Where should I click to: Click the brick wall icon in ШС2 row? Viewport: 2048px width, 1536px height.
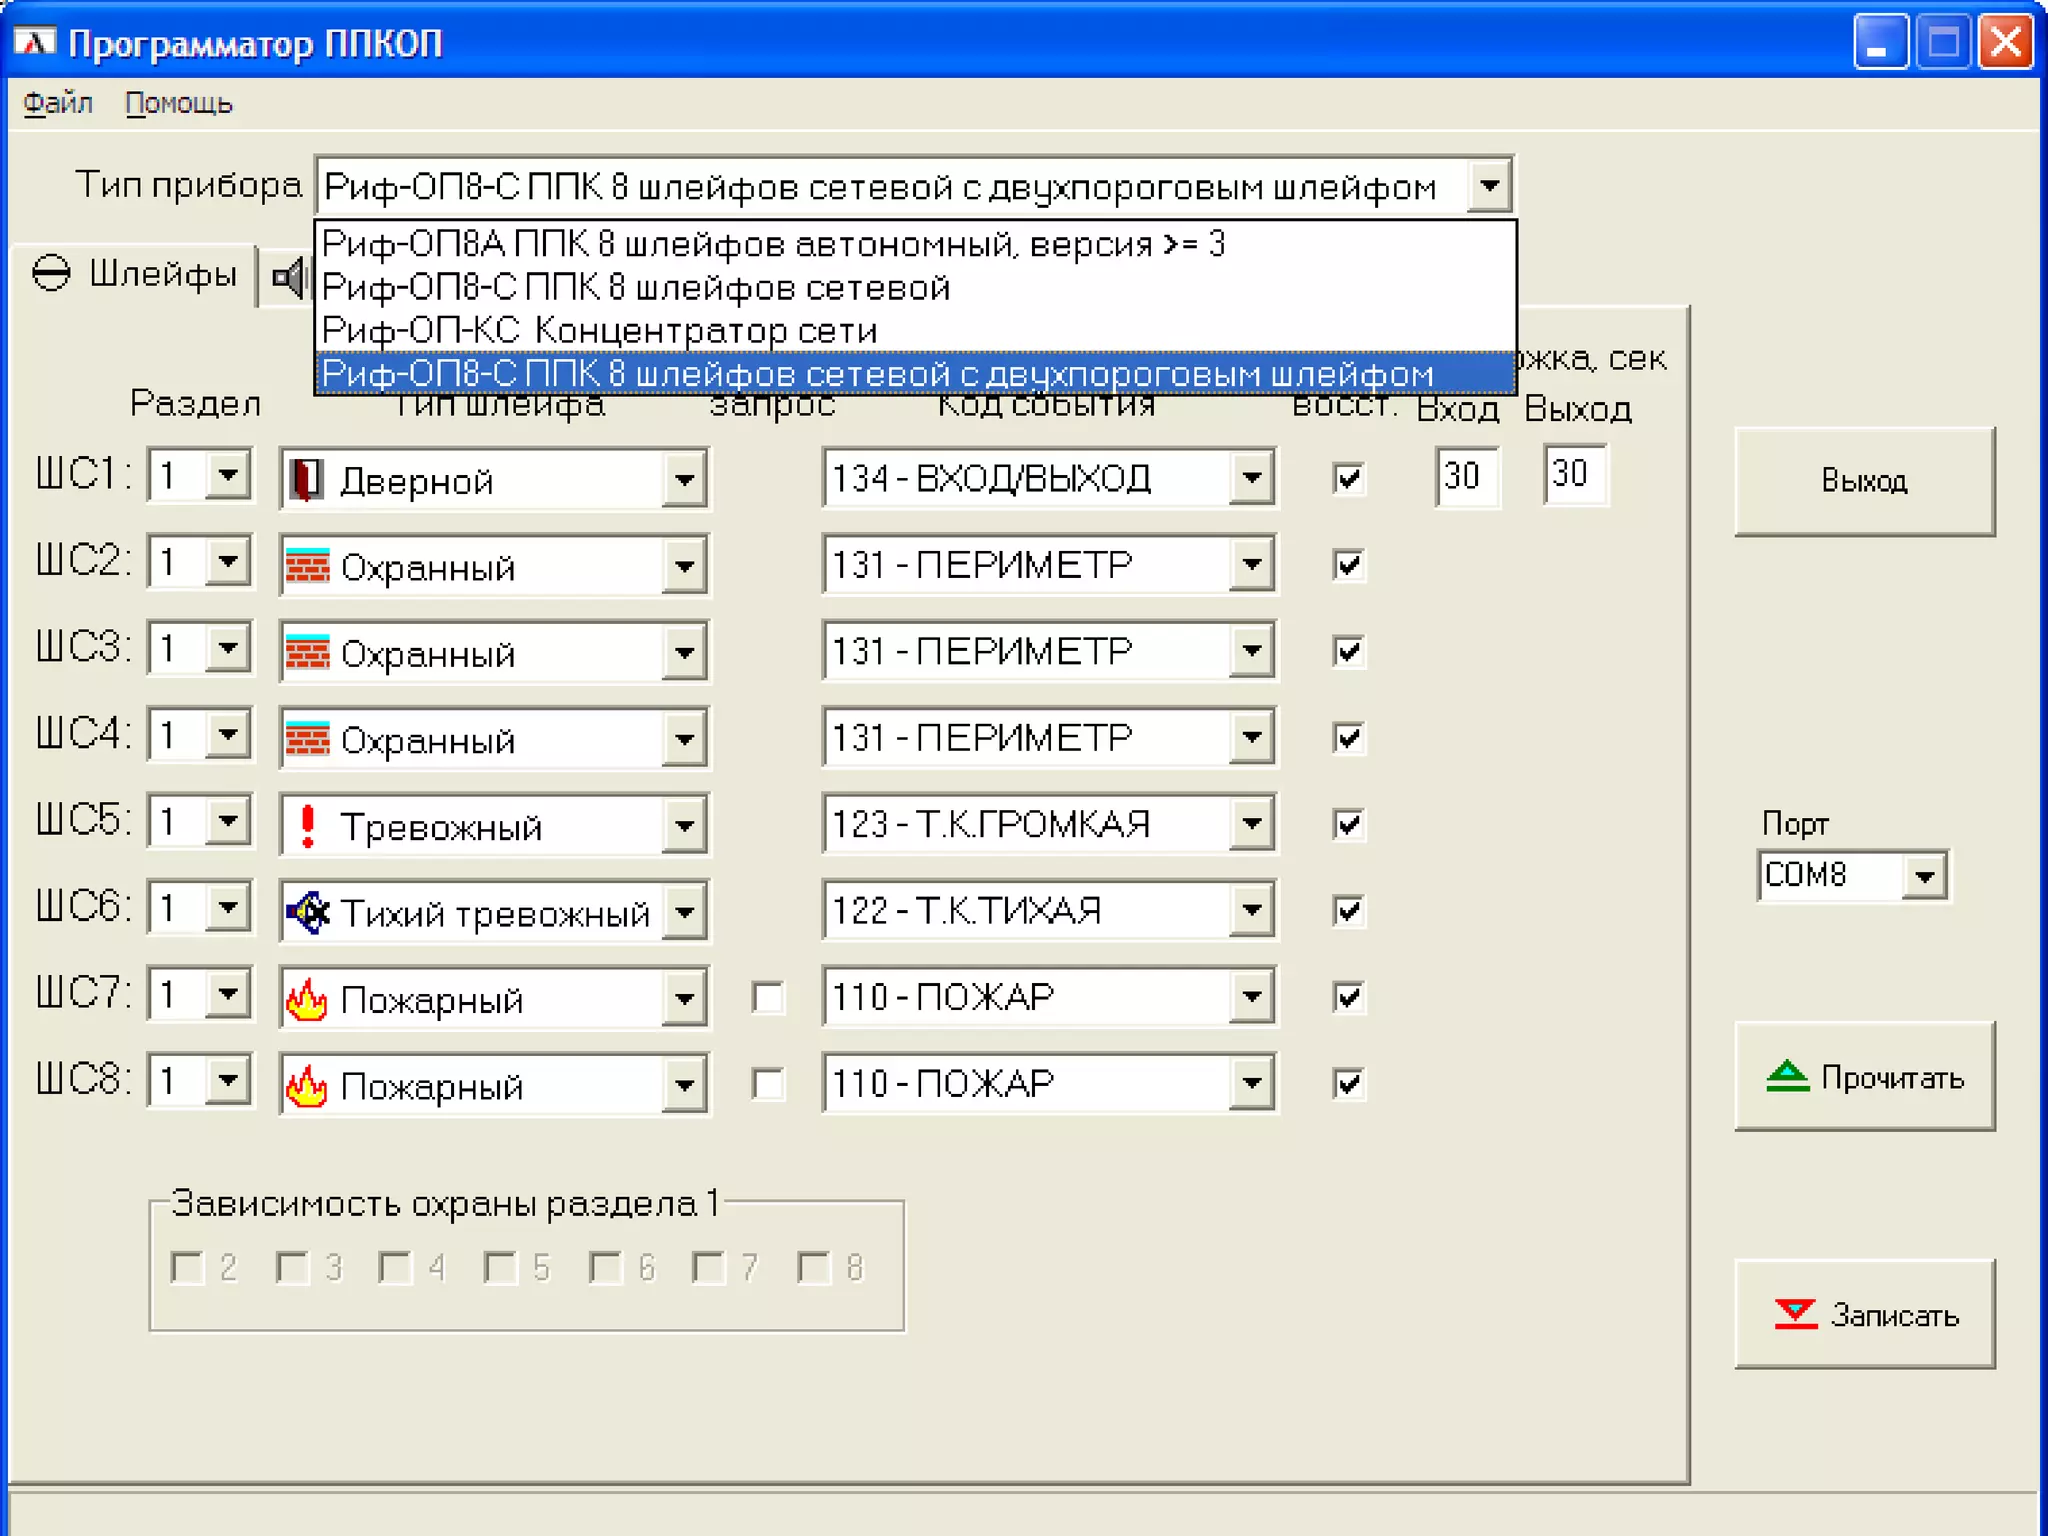coord(307,566)
